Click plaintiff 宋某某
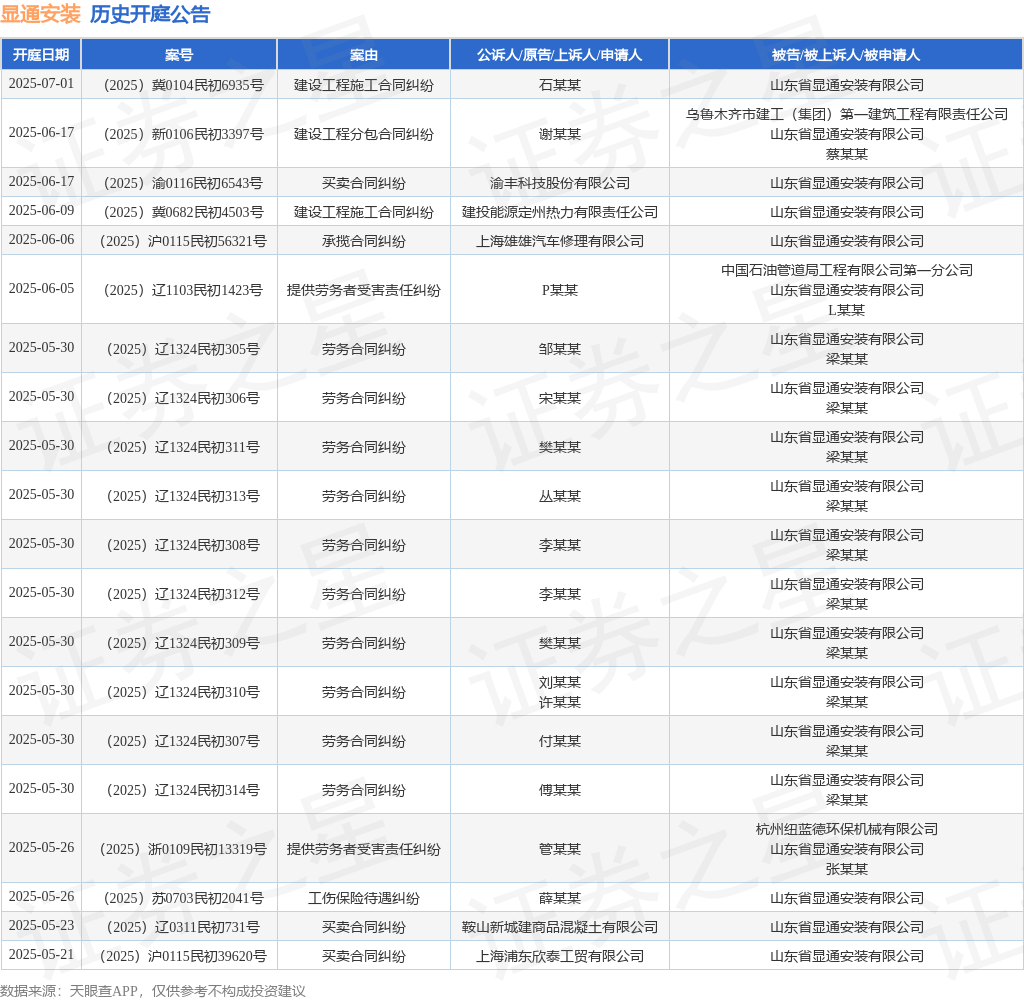This screenshot has width=1024, height=1000. pos(560,398)
